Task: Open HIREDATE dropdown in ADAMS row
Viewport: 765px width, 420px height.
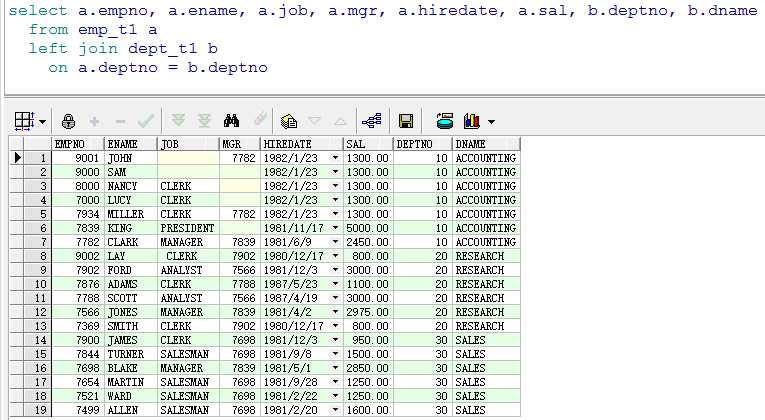Action: coord(335,284)
